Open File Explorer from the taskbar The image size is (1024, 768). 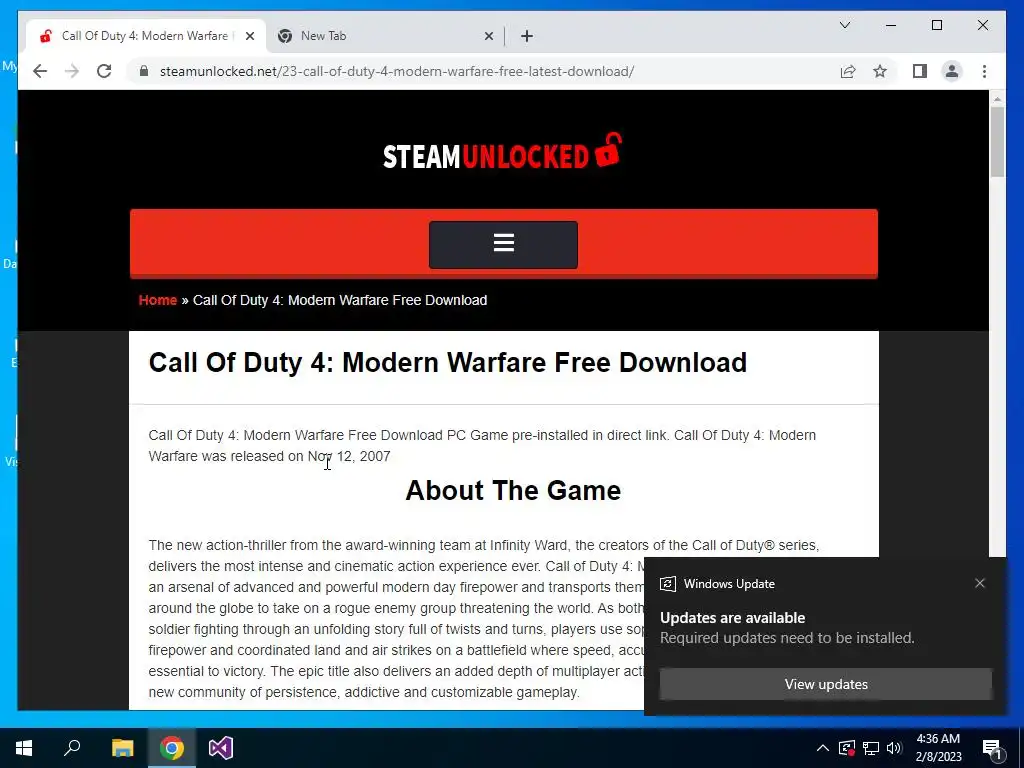tap(122, 748)
